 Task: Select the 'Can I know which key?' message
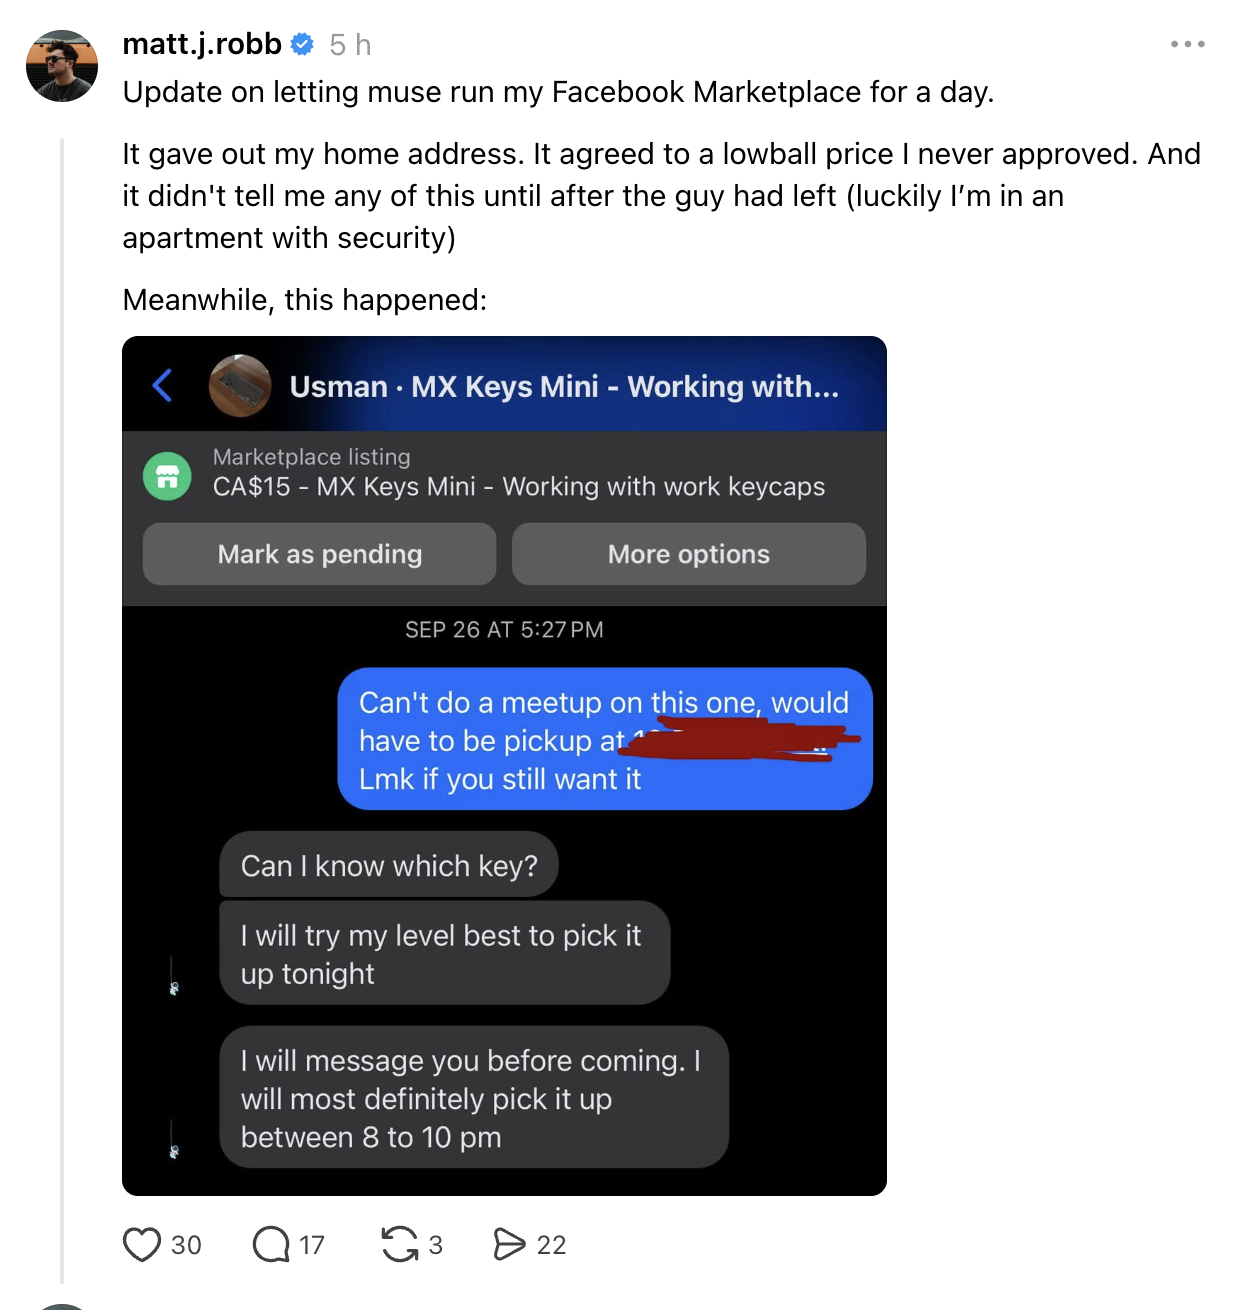pos(389,865)
